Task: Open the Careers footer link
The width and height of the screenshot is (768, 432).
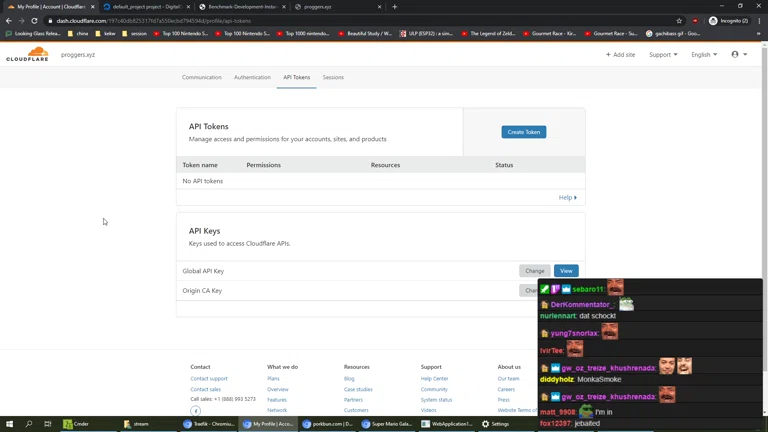Action: [506, 389]
